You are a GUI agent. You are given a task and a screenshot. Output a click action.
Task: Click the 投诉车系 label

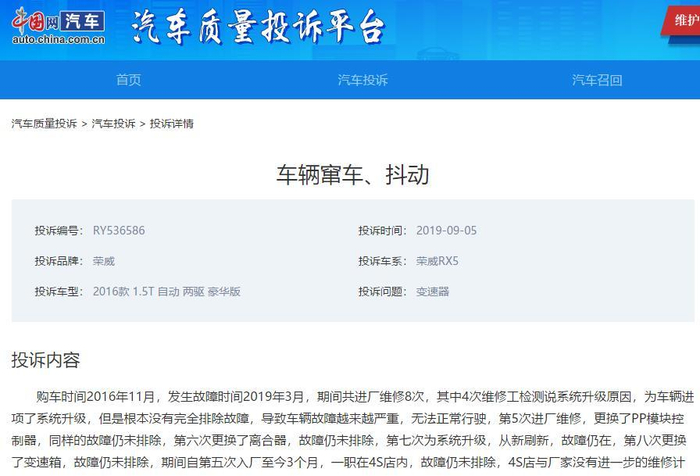pos(382,261)
